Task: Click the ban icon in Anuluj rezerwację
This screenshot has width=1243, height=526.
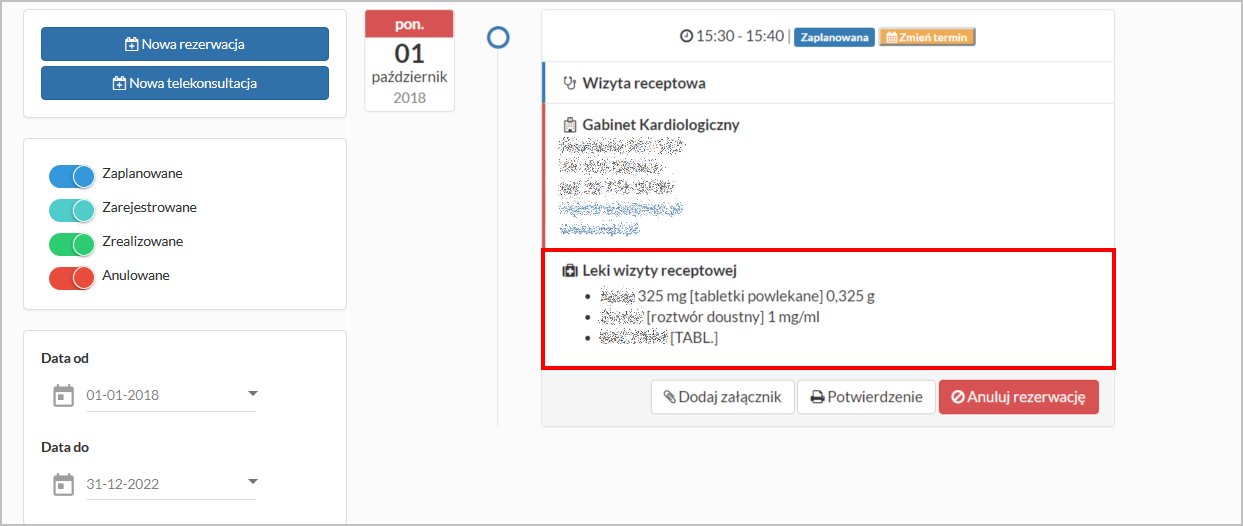Action: [958, 397]
